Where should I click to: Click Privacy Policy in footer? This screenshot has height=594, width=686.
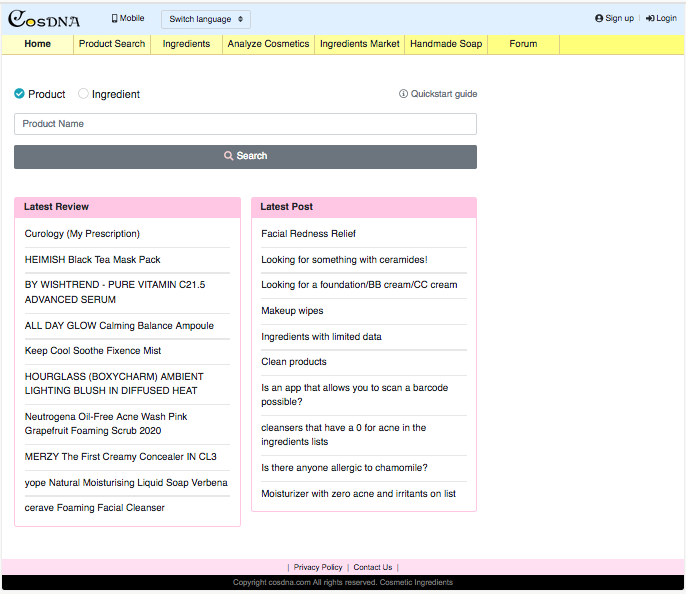(318, 567)
